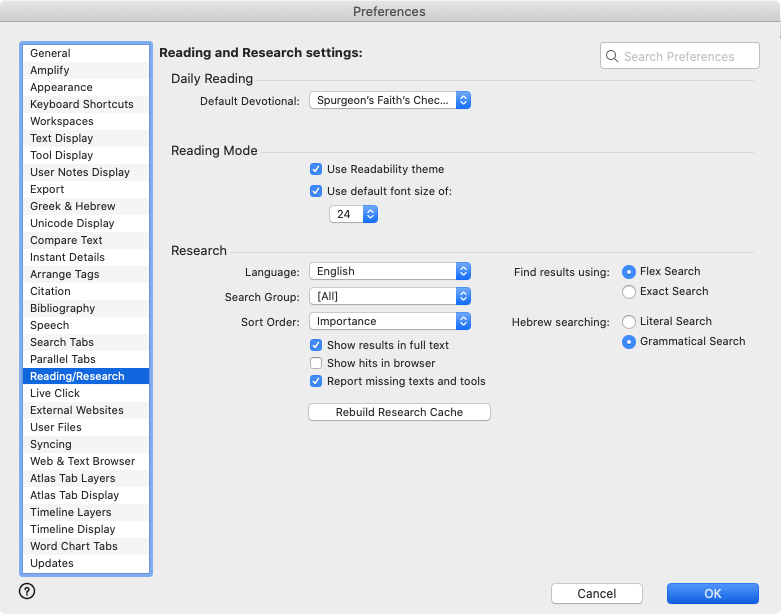Toggle Use Readability theme checkbox
This screenshot has height=614, width=781.
coord(316,170)
